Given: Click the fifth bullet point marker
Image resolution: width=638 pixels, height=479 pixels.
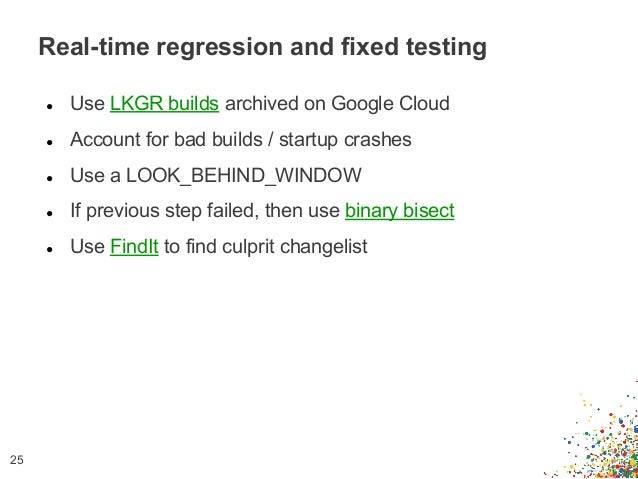Looking at the screenshot, I should pos(50,249).
